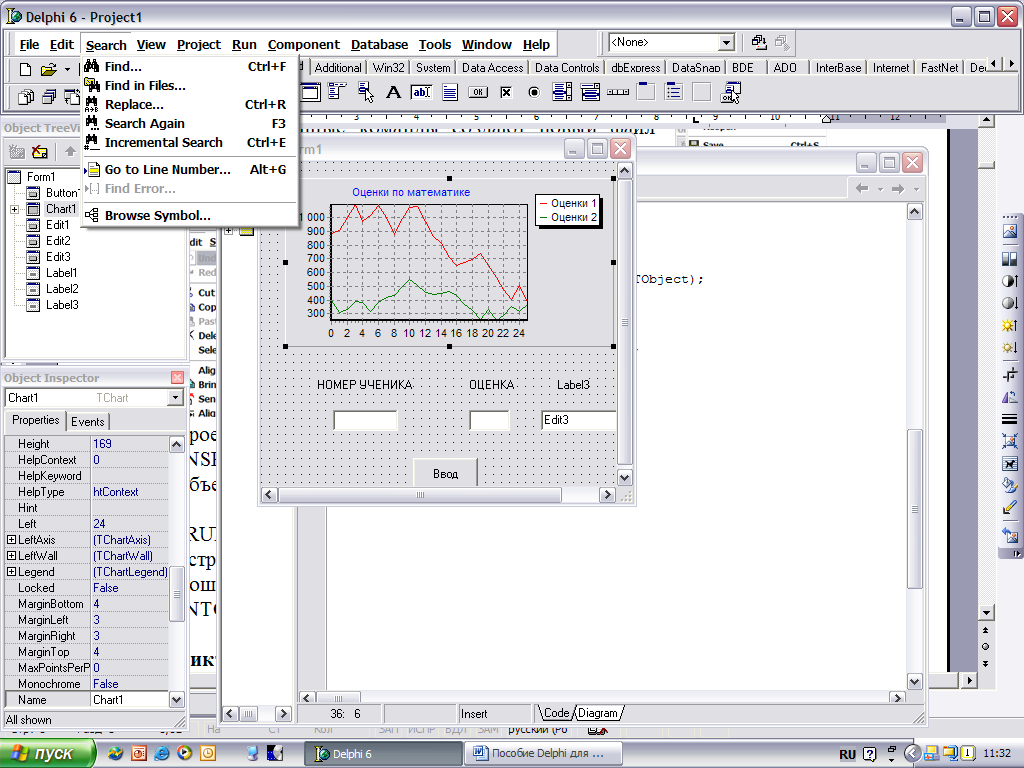Image resolution: width=1024 pixels, height=768 pixels.
Task: Click the Ввод button on Form1
Action: coord(445,473)
